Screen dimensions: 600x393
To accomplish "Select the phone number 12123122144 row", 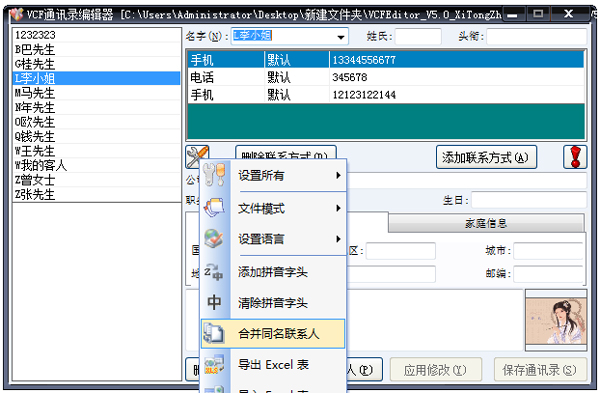I will [x=386, y=95].
